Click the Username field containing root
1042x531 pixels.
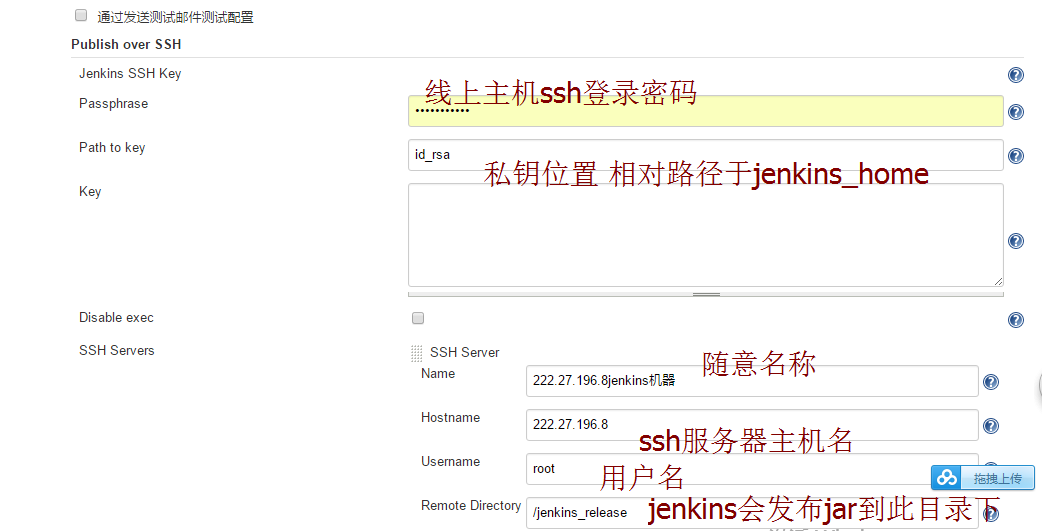[752, 469]
